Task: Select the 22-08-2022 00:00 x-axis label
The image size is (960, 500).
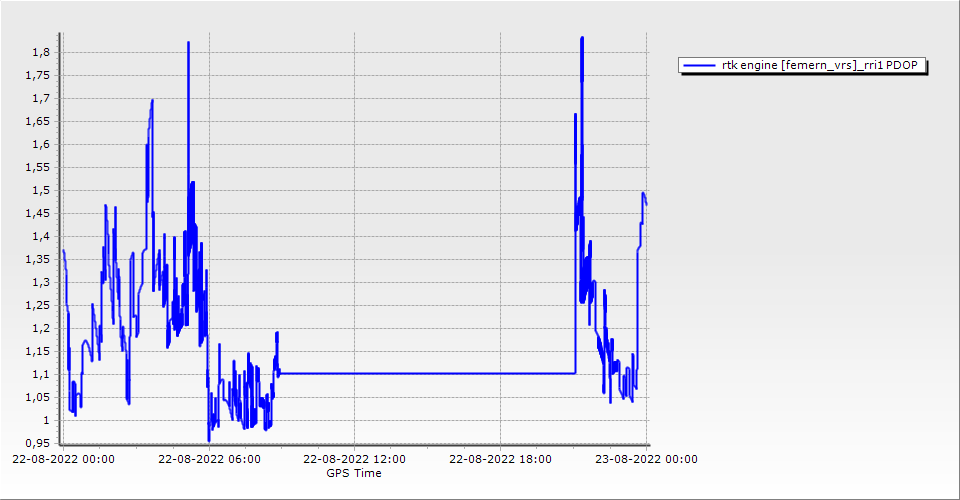Action: (63, 460)
